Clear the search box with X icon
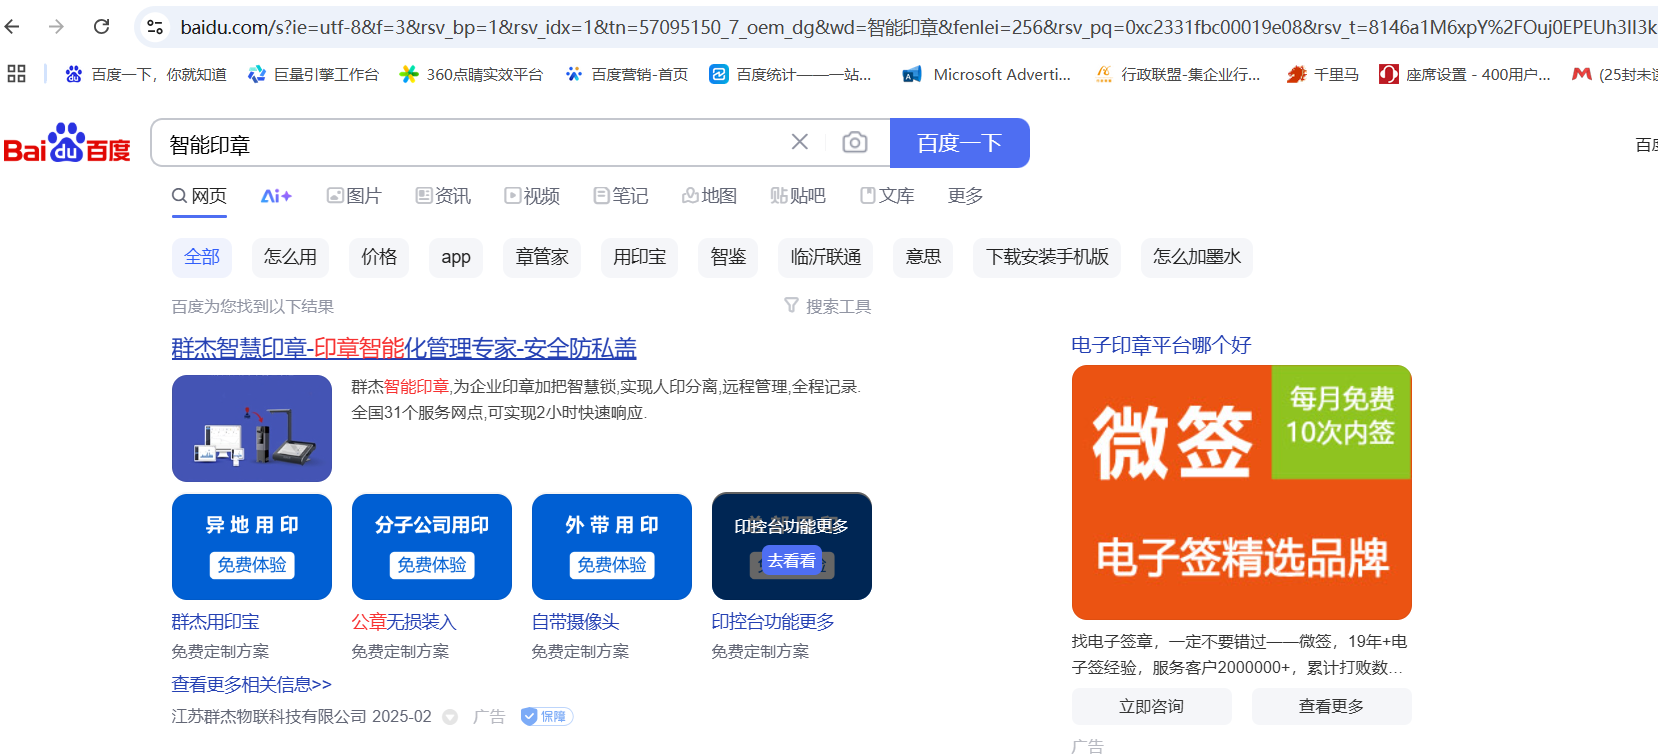This screenshot has height=754, width=1658. click(x=799, y=142)
